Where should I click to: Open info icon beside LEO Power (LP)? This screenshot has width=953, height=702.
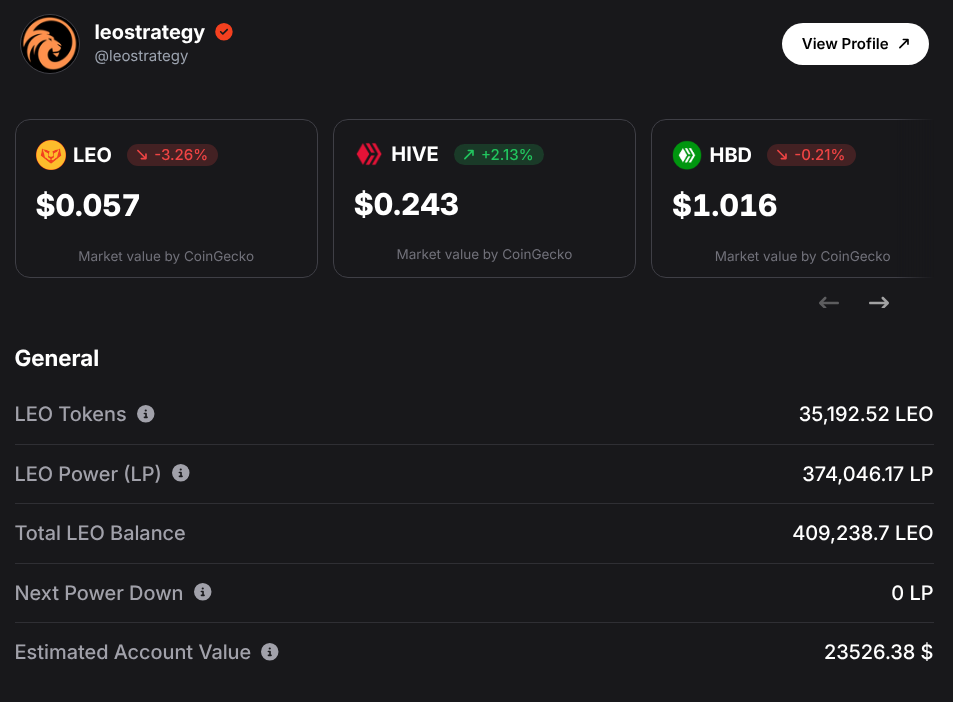click(x=181, y=473)
